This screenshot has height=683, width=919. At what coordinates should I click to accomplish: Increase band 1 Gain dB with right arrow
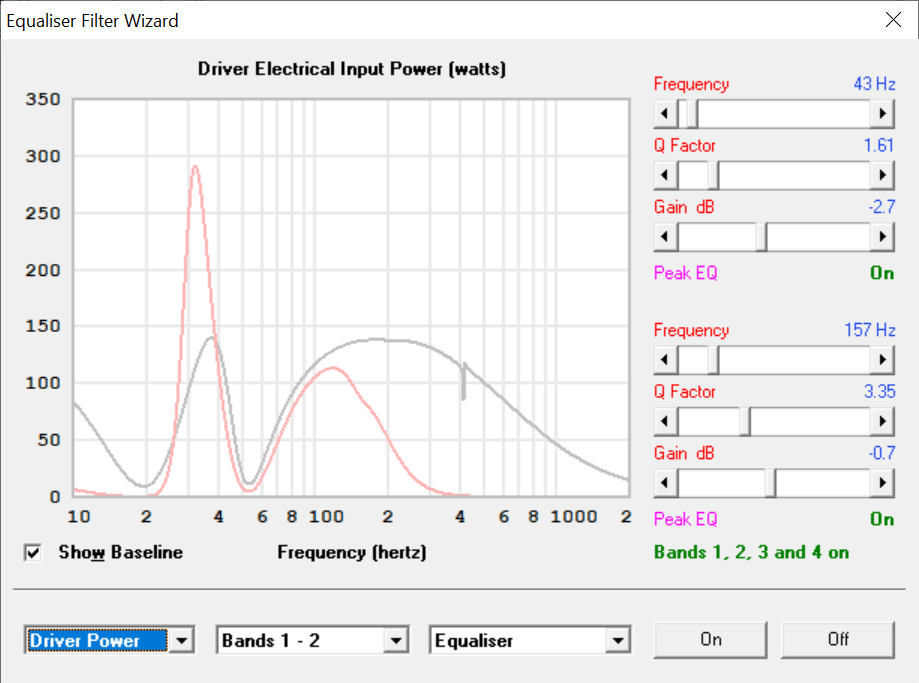pyautogui.click(x=882, y=236)
